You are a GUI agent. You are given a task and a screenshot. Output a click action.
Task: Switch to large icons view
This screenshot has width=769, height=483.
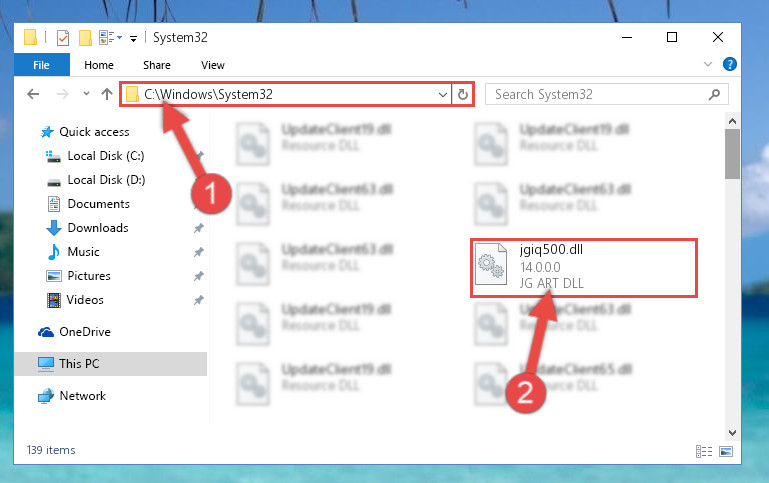(726, 451)
